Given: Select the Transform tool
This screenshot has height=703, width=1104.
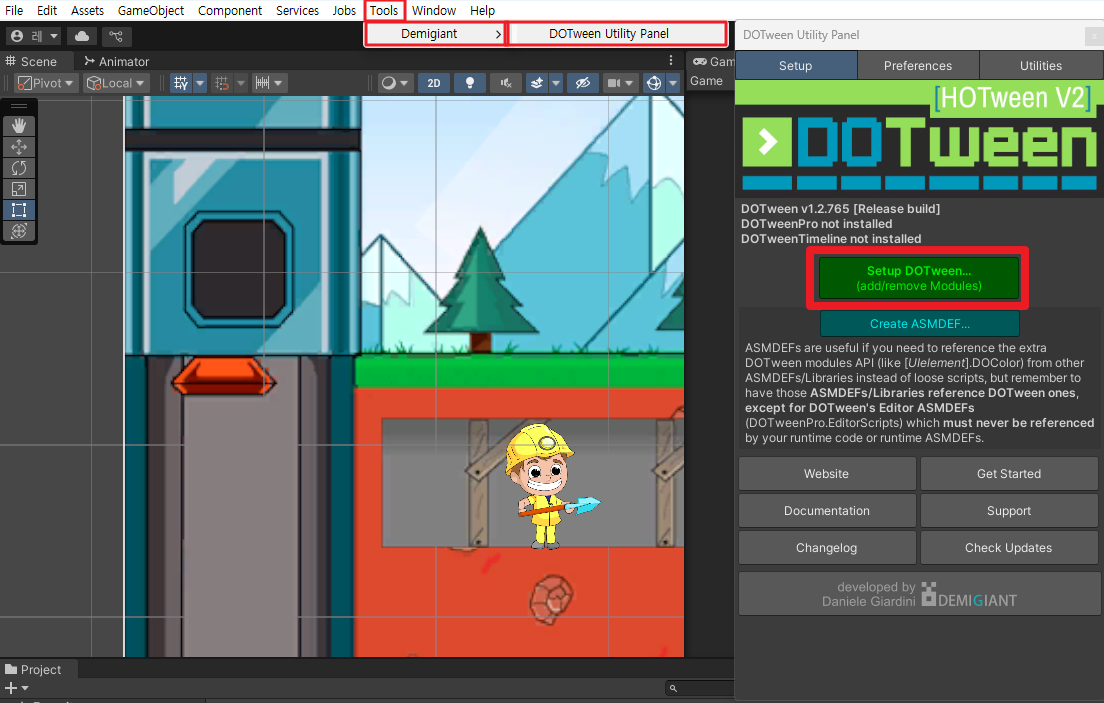Looking at the screenshot, I should [19, 231].
